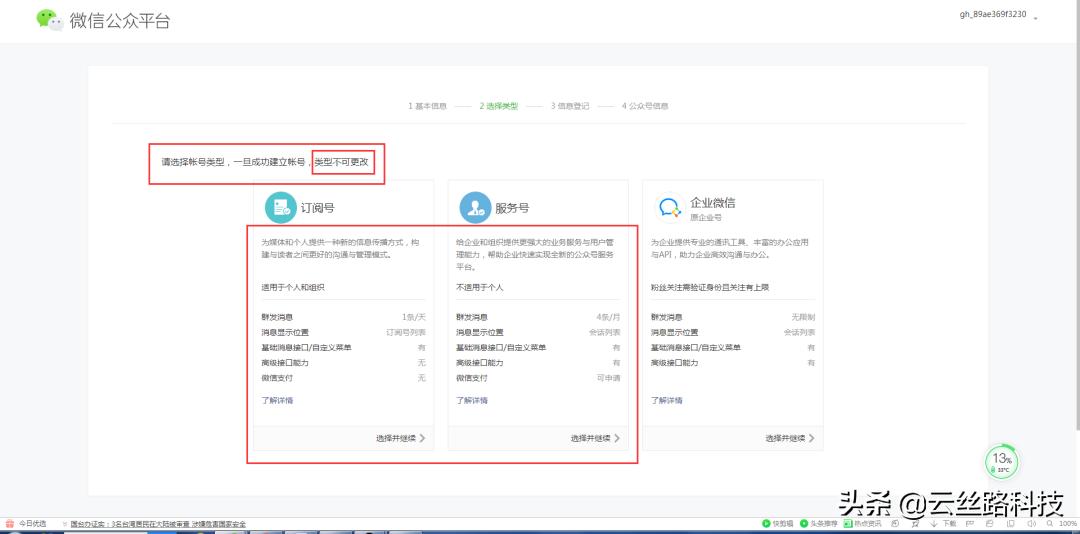
Task: Open the 国台办证实 news headline link
Action: (158, 524)
